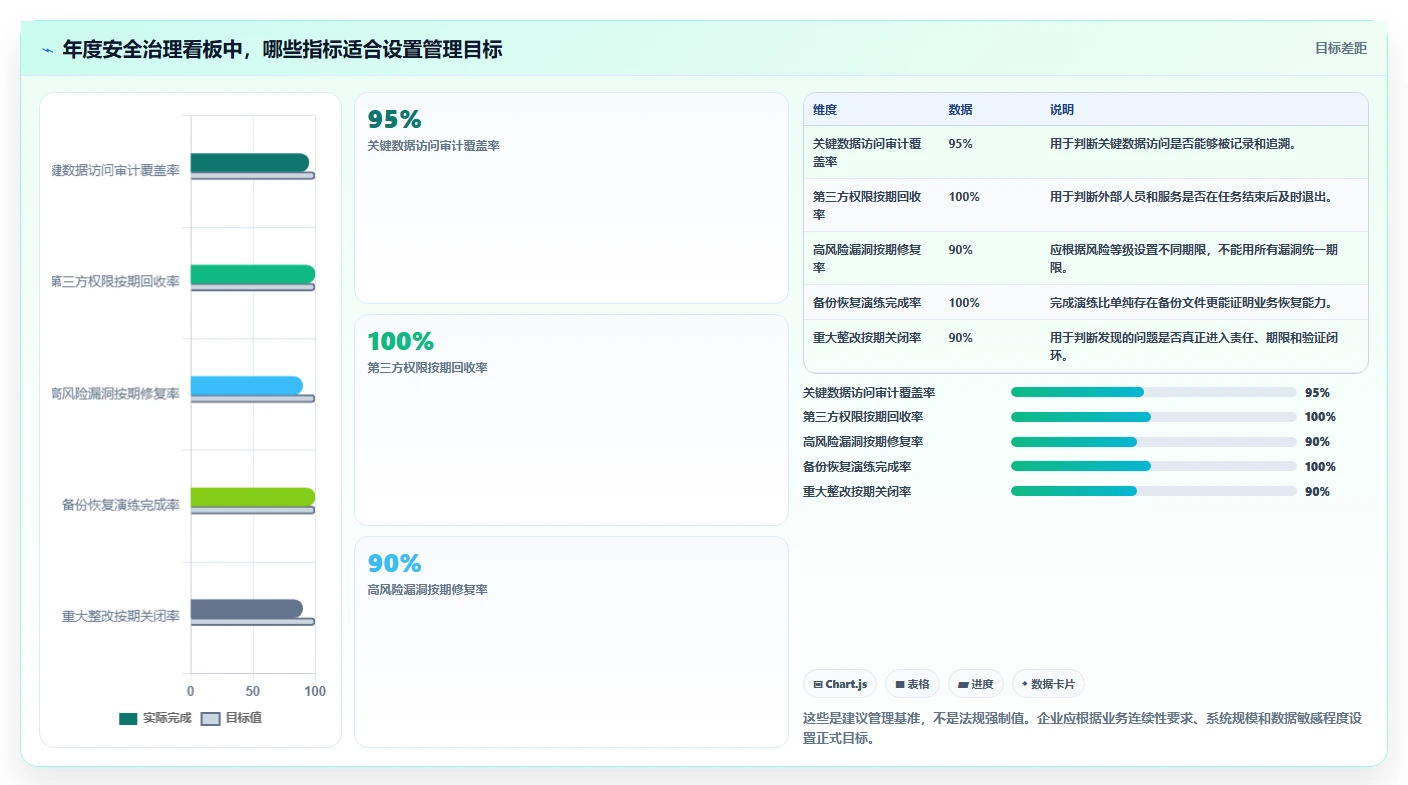
Task: Click the card caption 第三方权限按期回收率 under 100%
Action: point(427,368)
